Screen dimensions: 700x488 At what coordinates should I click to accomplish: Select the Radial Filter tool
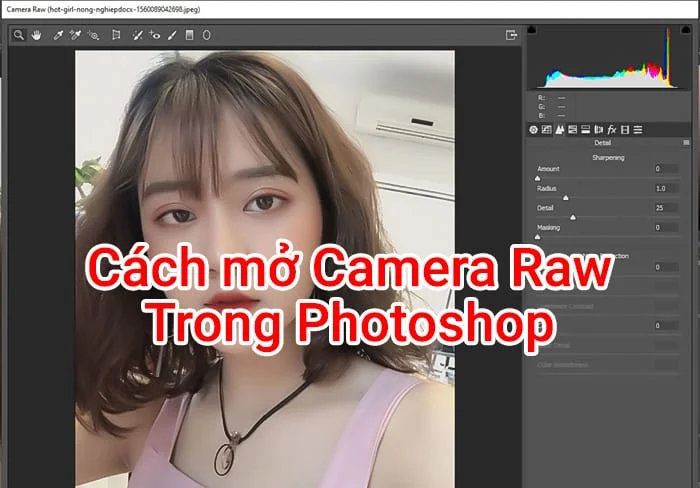click(x=206, y=35)
